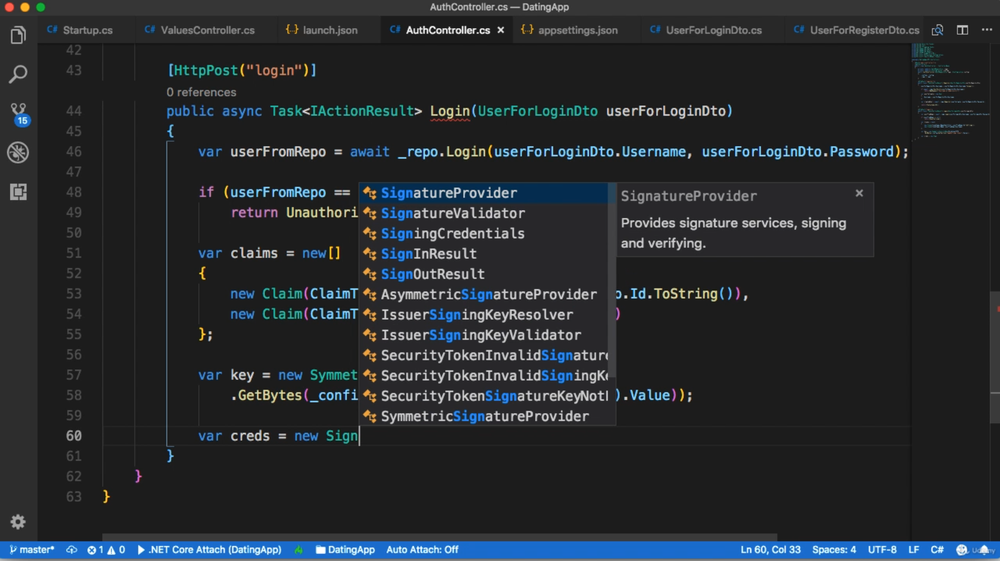Click the Login method name on line 44
The image size is (1000, 561).
(450, 111)
